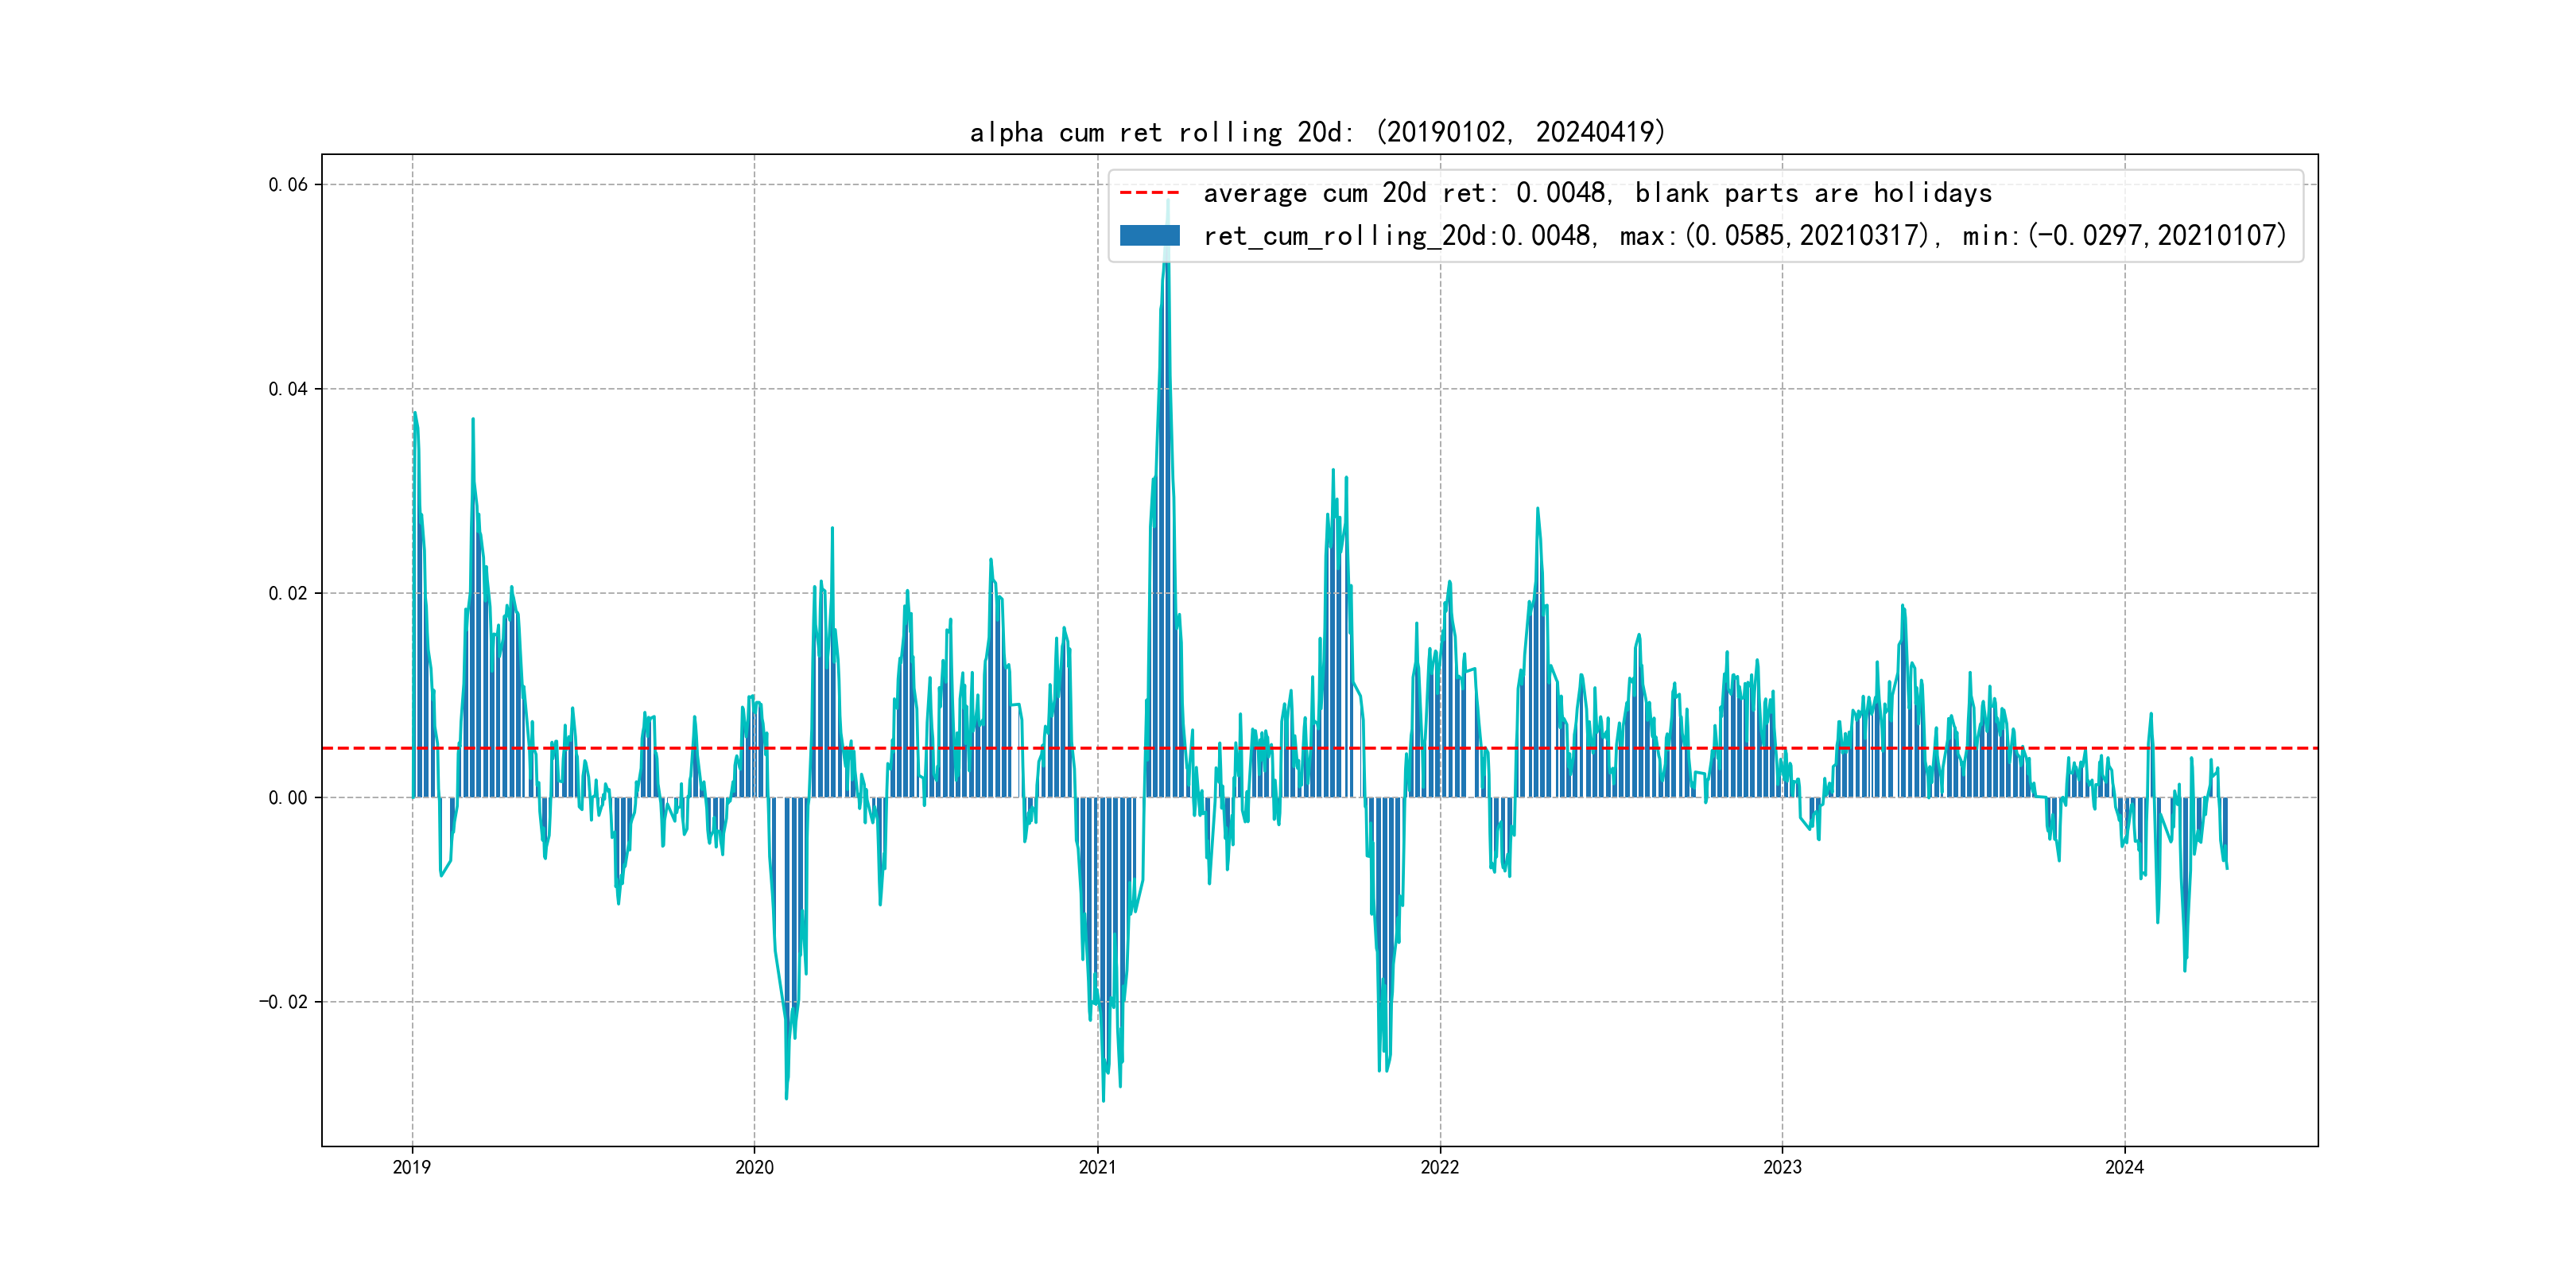The width and height of the screenshot is (2576, 1288).
Task: Click the negative trough in early 2020
Action: click(x=786, y=1096)
